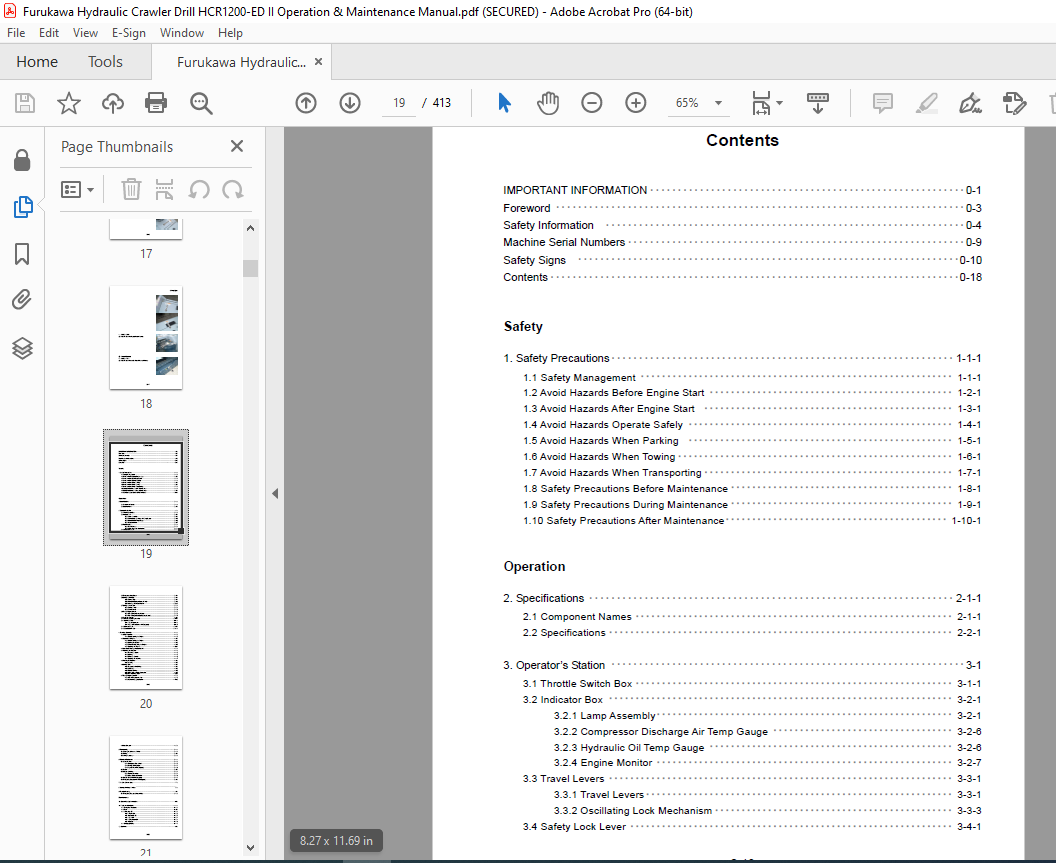1056x863 pixels.
Task: Open the Help menu
Action: coord(230,32)
